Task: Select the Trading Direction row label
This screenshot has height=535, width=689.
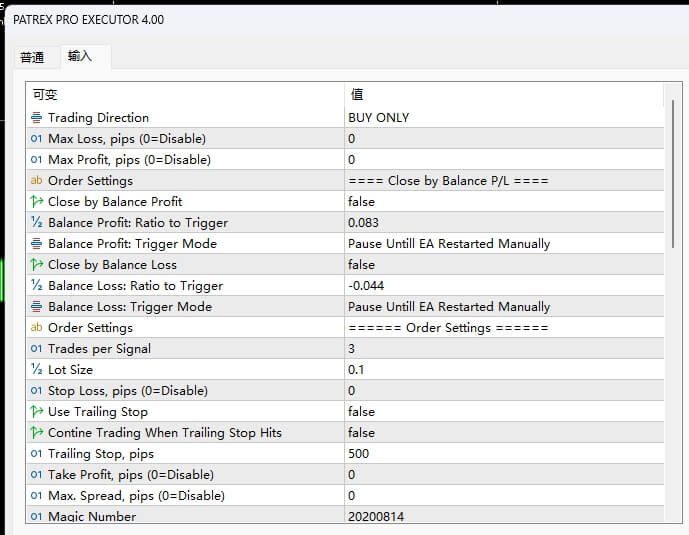Action: 98,118
